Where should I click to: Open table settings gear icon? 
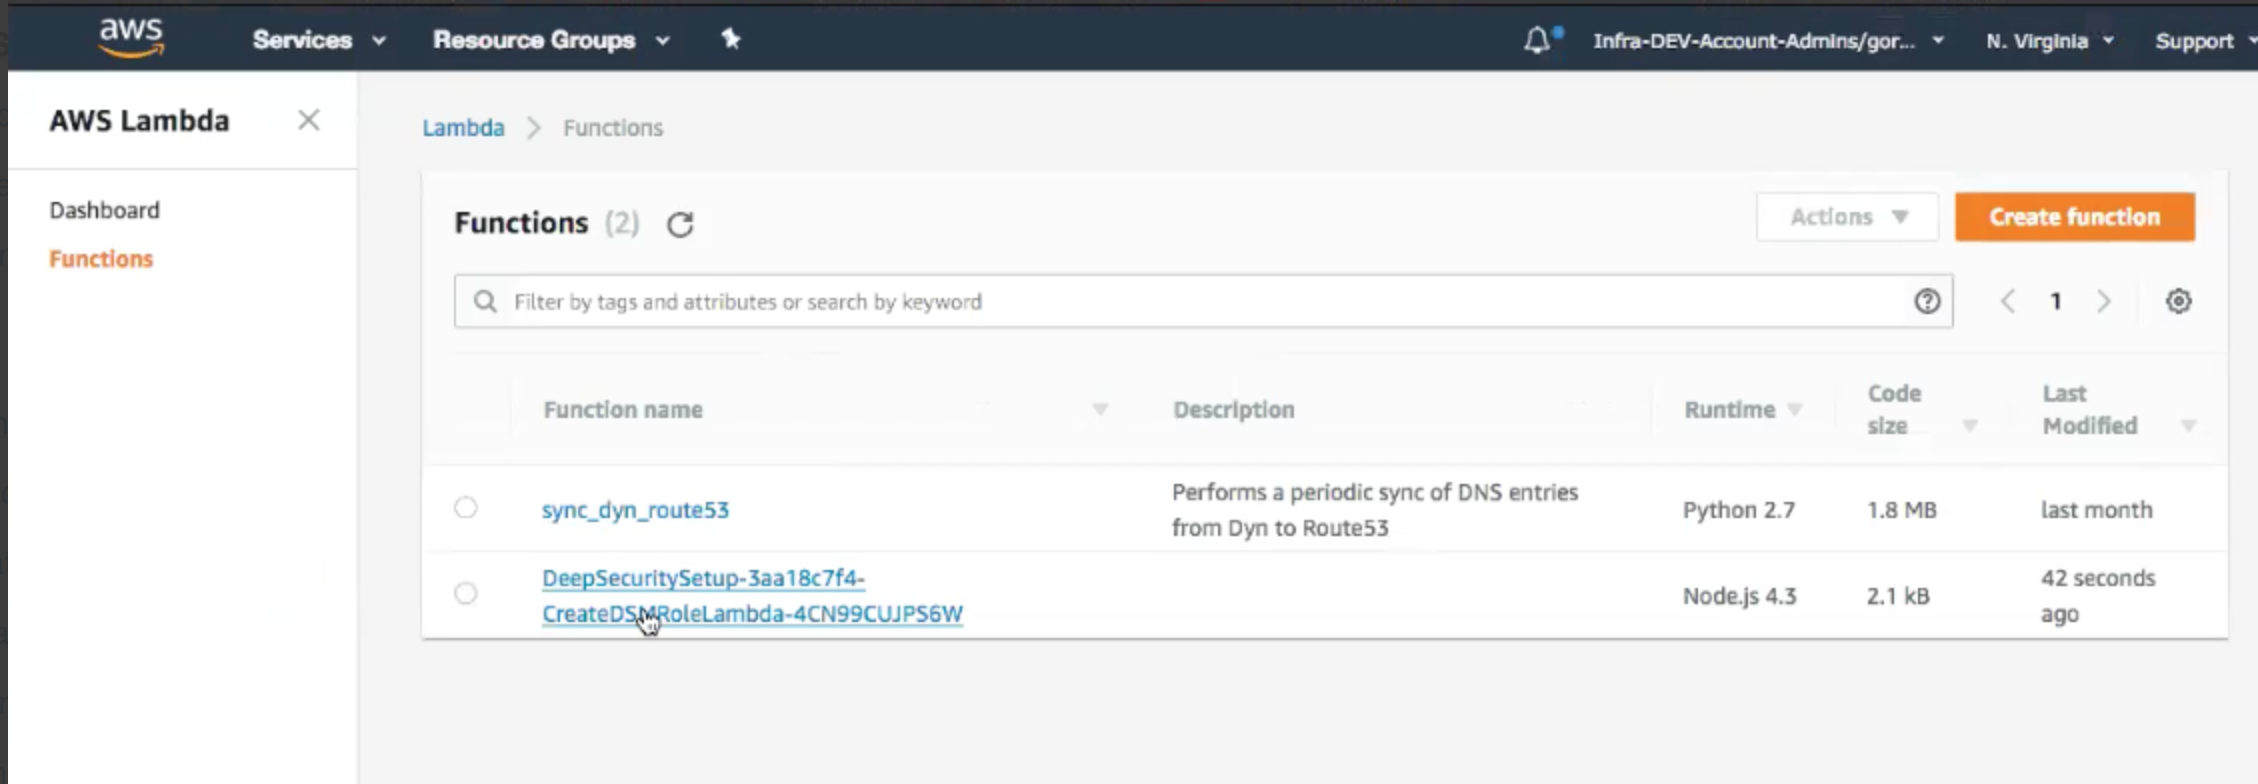2178,301
